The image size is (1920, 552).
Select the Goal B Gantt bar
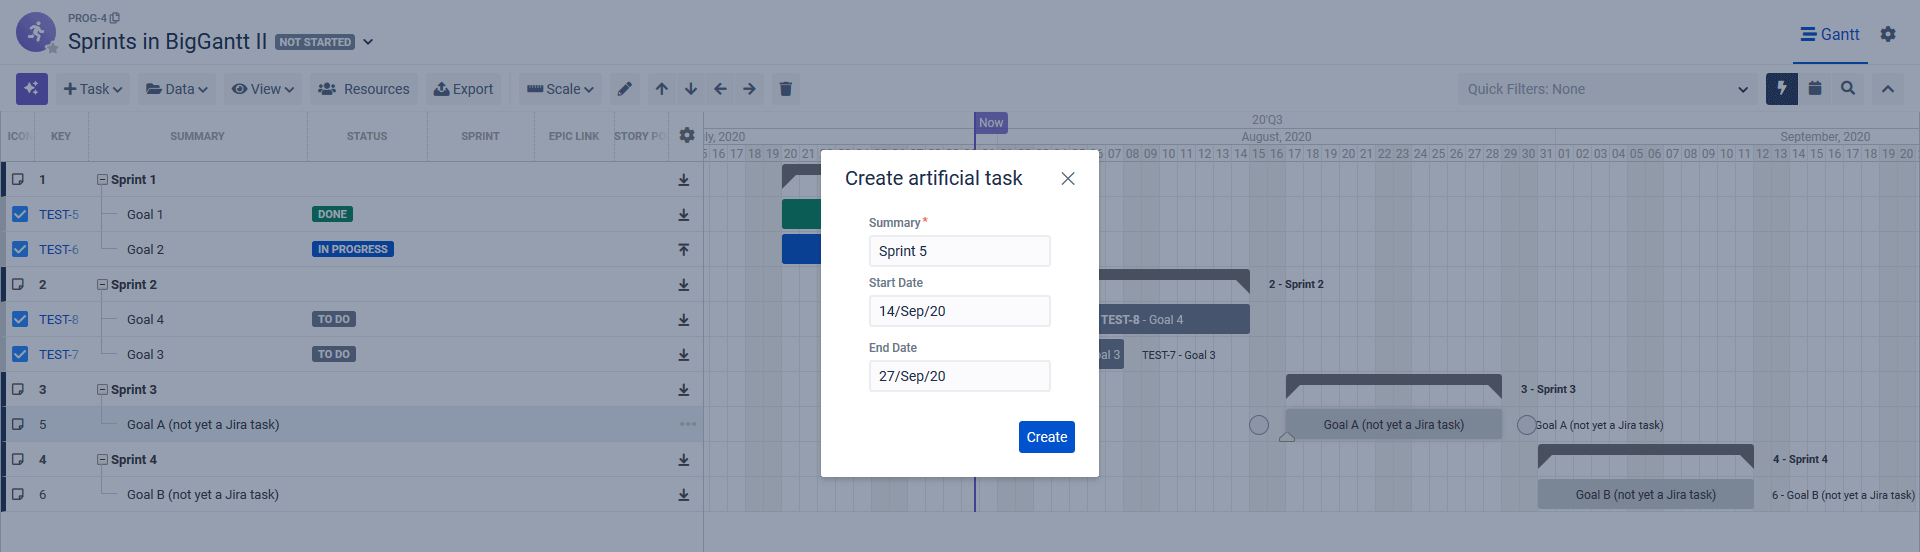pos(1646,494)
